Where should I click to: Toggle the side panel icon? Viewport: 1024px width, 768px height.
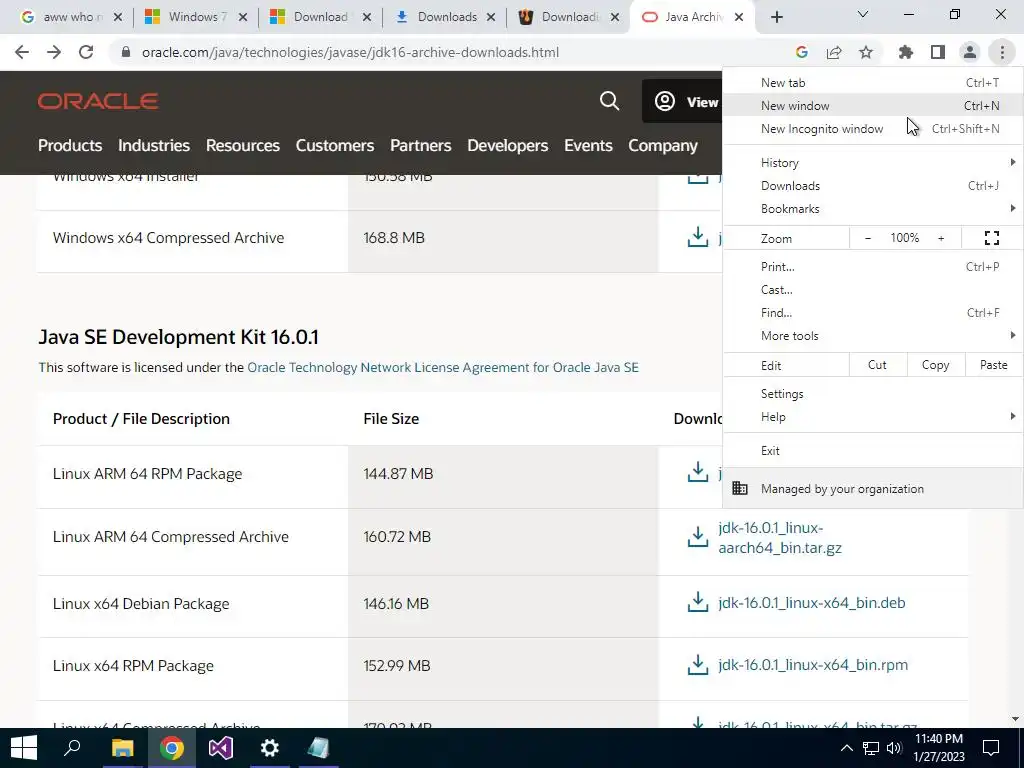938,52
